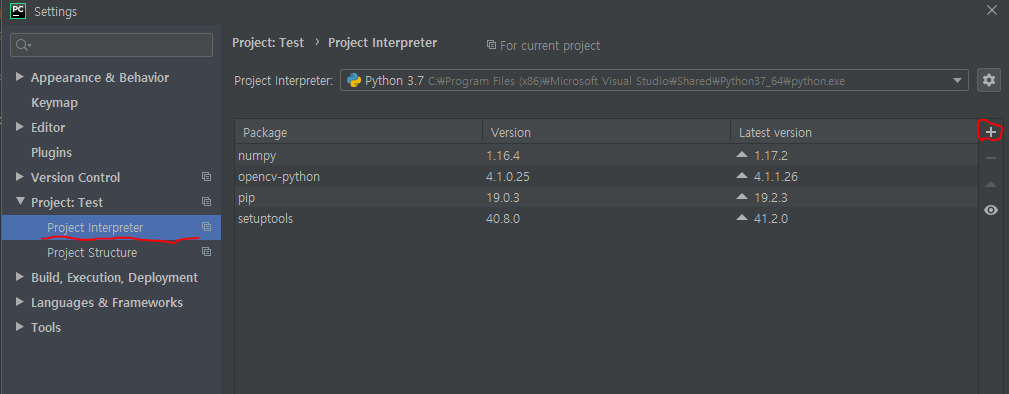Click opencv-python version 4.1.0.25 cell
The image size is (1009, 394).
(x=508, y=176)
